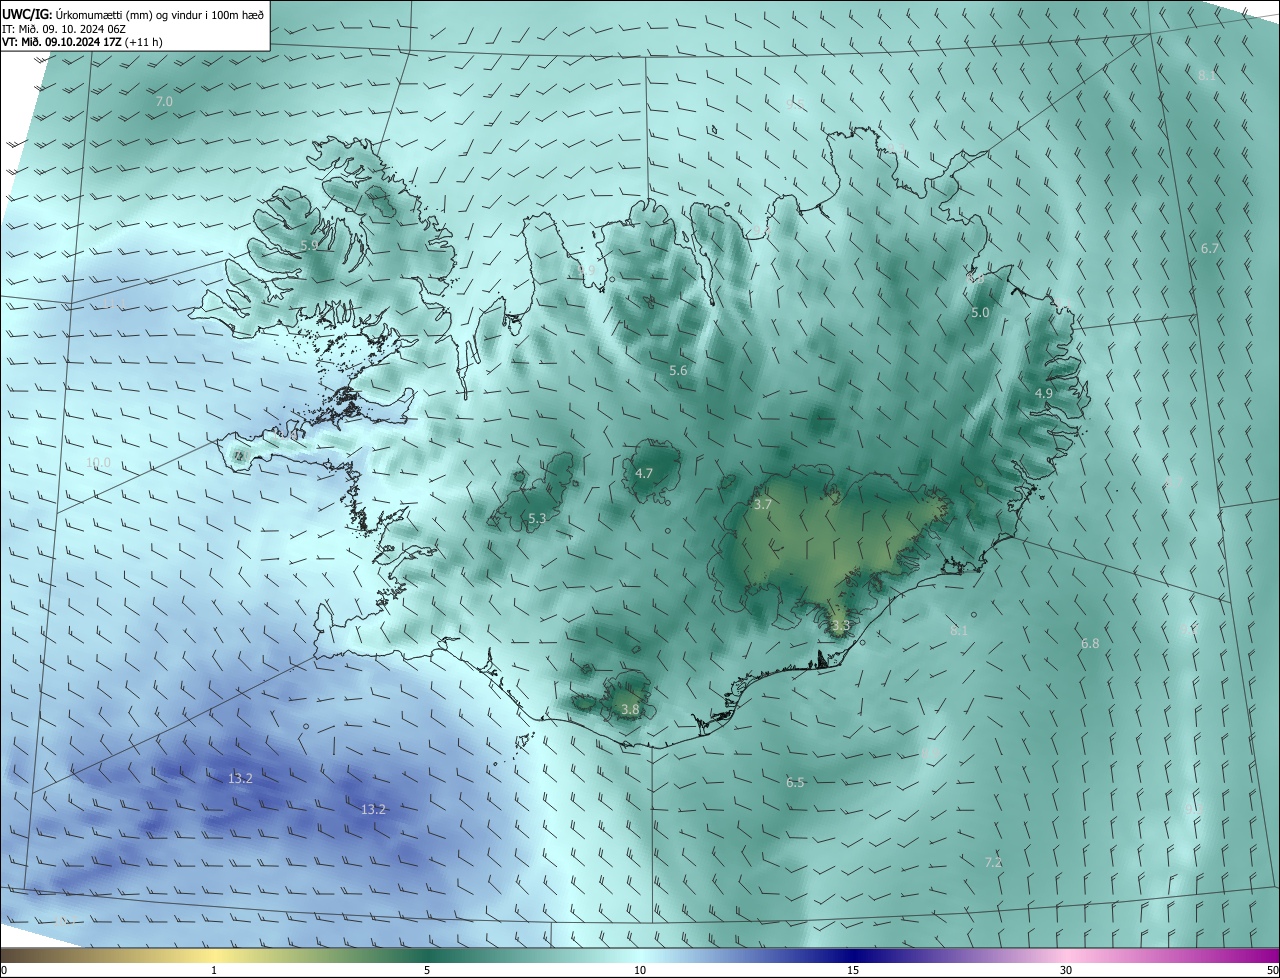Image resolution: width=1280 pixels, height=978 pixels.
Task: Click the 3.7 label on Vatnajökull glacier
Action: point(762,505)
